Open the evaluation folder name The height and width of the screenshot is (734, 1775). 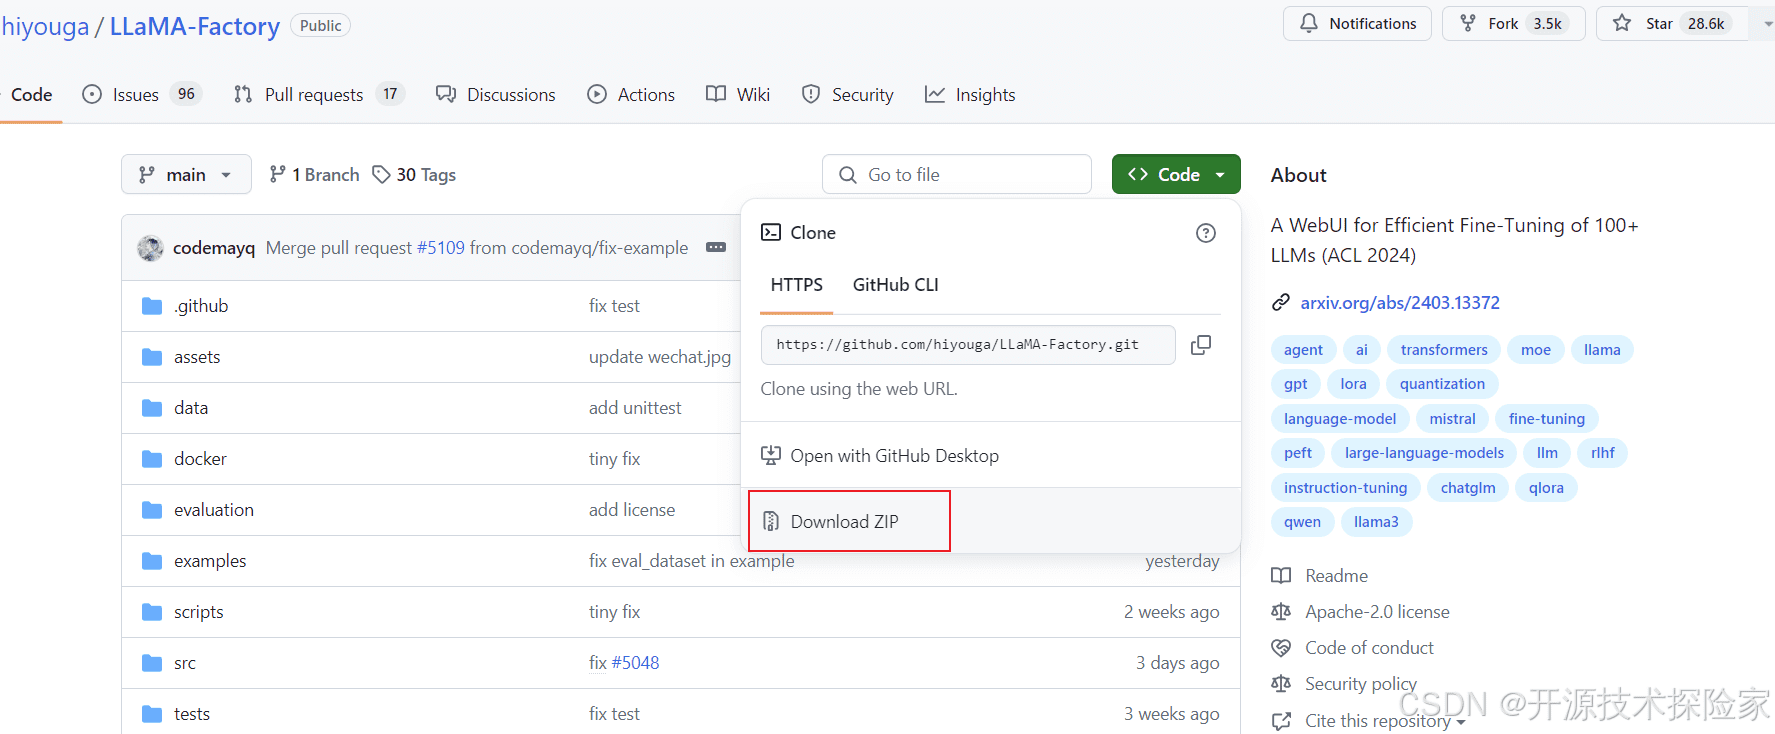click(214, 510)
